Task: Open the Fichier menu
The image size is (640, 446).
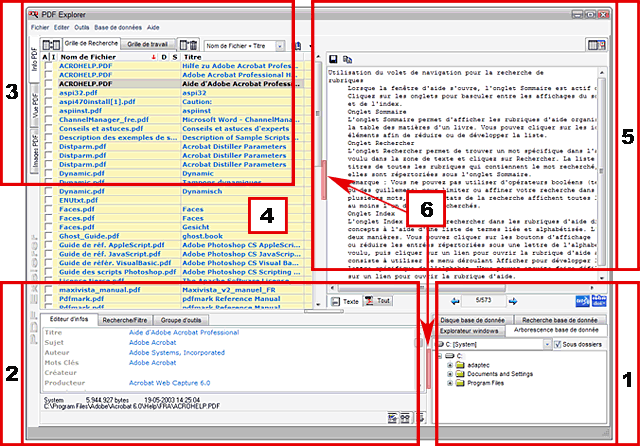Action: tap(40, 27)
